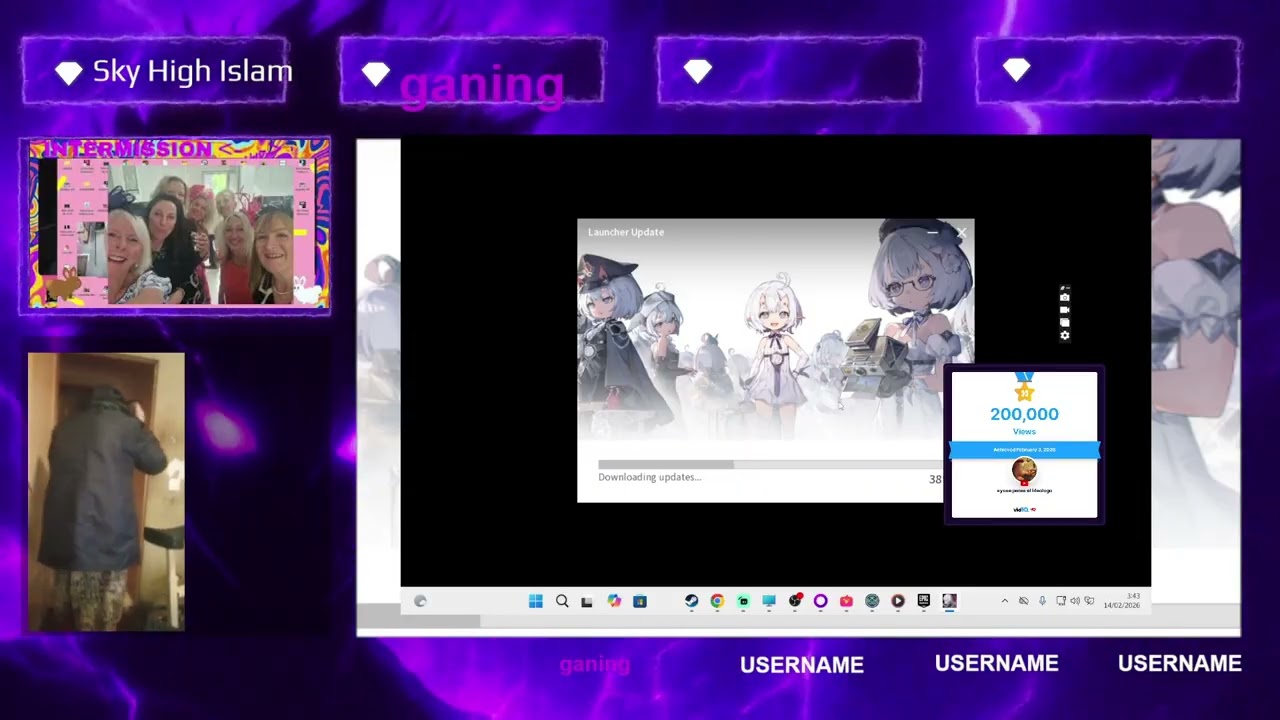Open the Windows Start menu
Screen dimensions: 1280x720
(536, 601)
